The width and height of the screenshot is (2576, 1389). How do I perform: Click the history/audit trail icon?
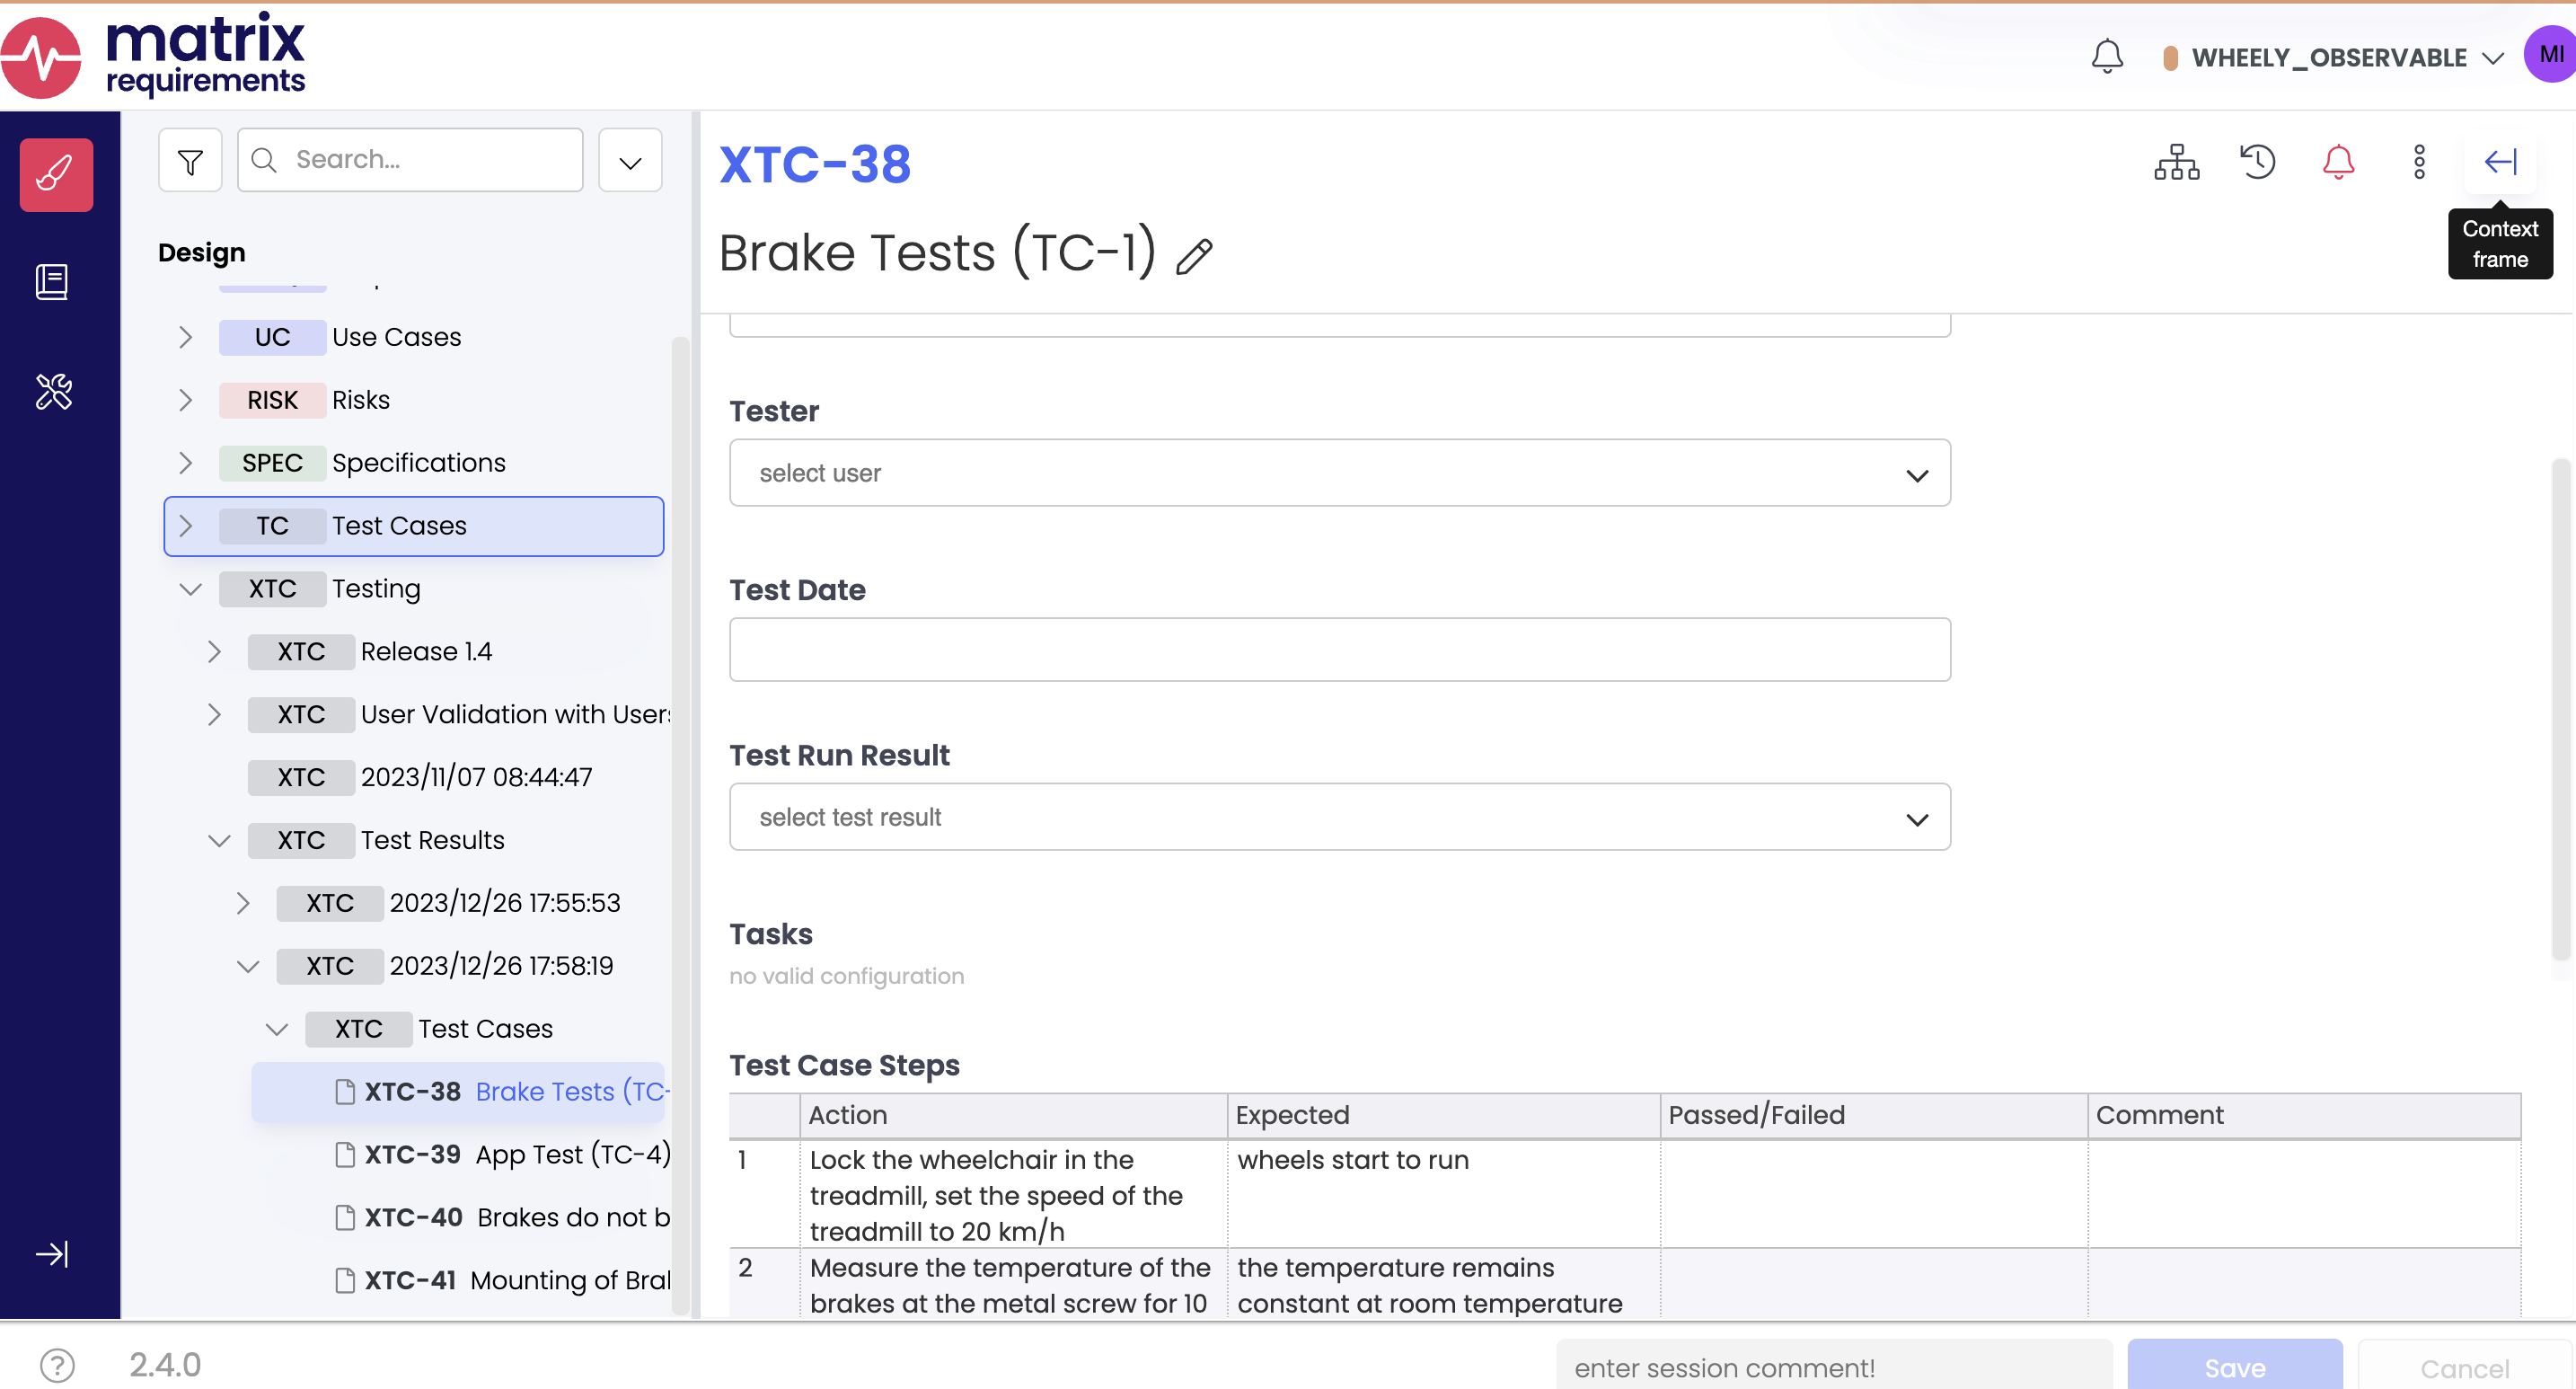(2258, 159)
